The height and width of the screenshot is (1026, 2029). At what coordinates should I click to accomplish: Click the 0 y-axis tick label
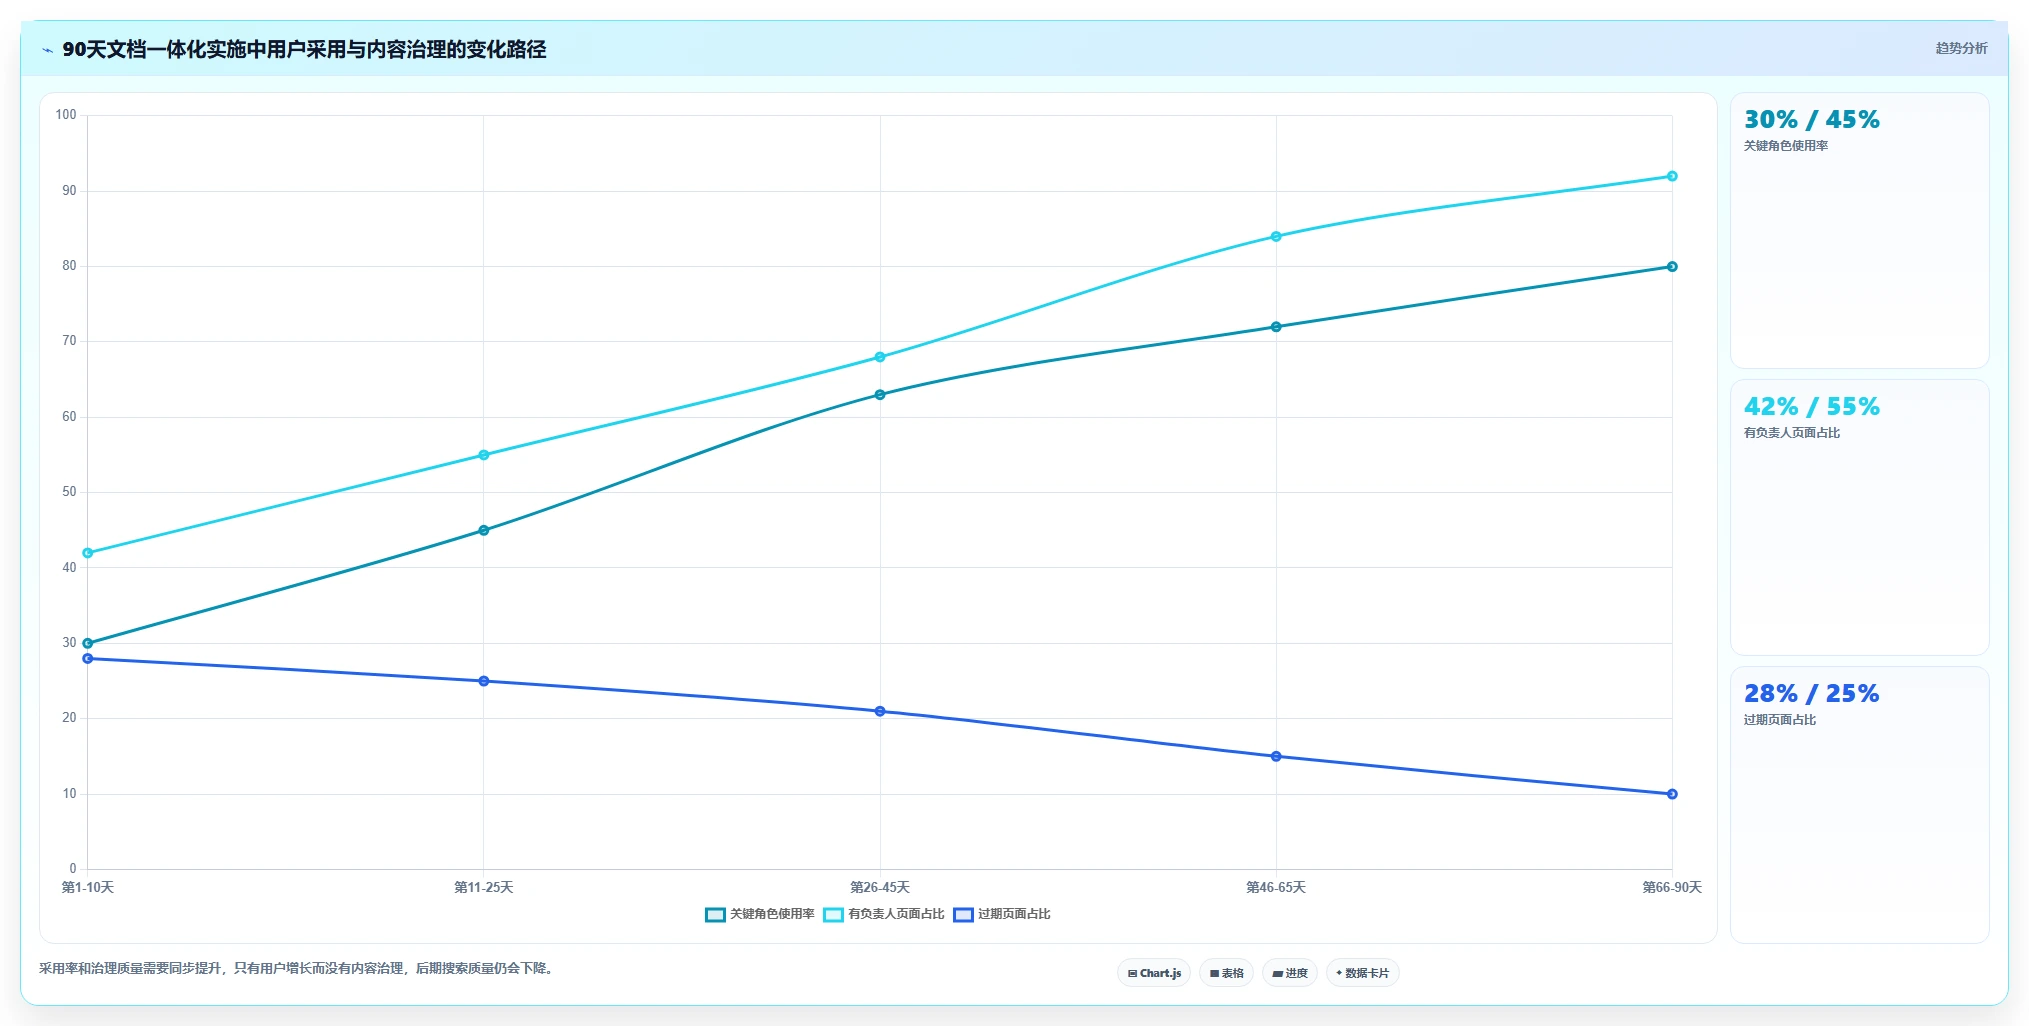tap(73, 869)
